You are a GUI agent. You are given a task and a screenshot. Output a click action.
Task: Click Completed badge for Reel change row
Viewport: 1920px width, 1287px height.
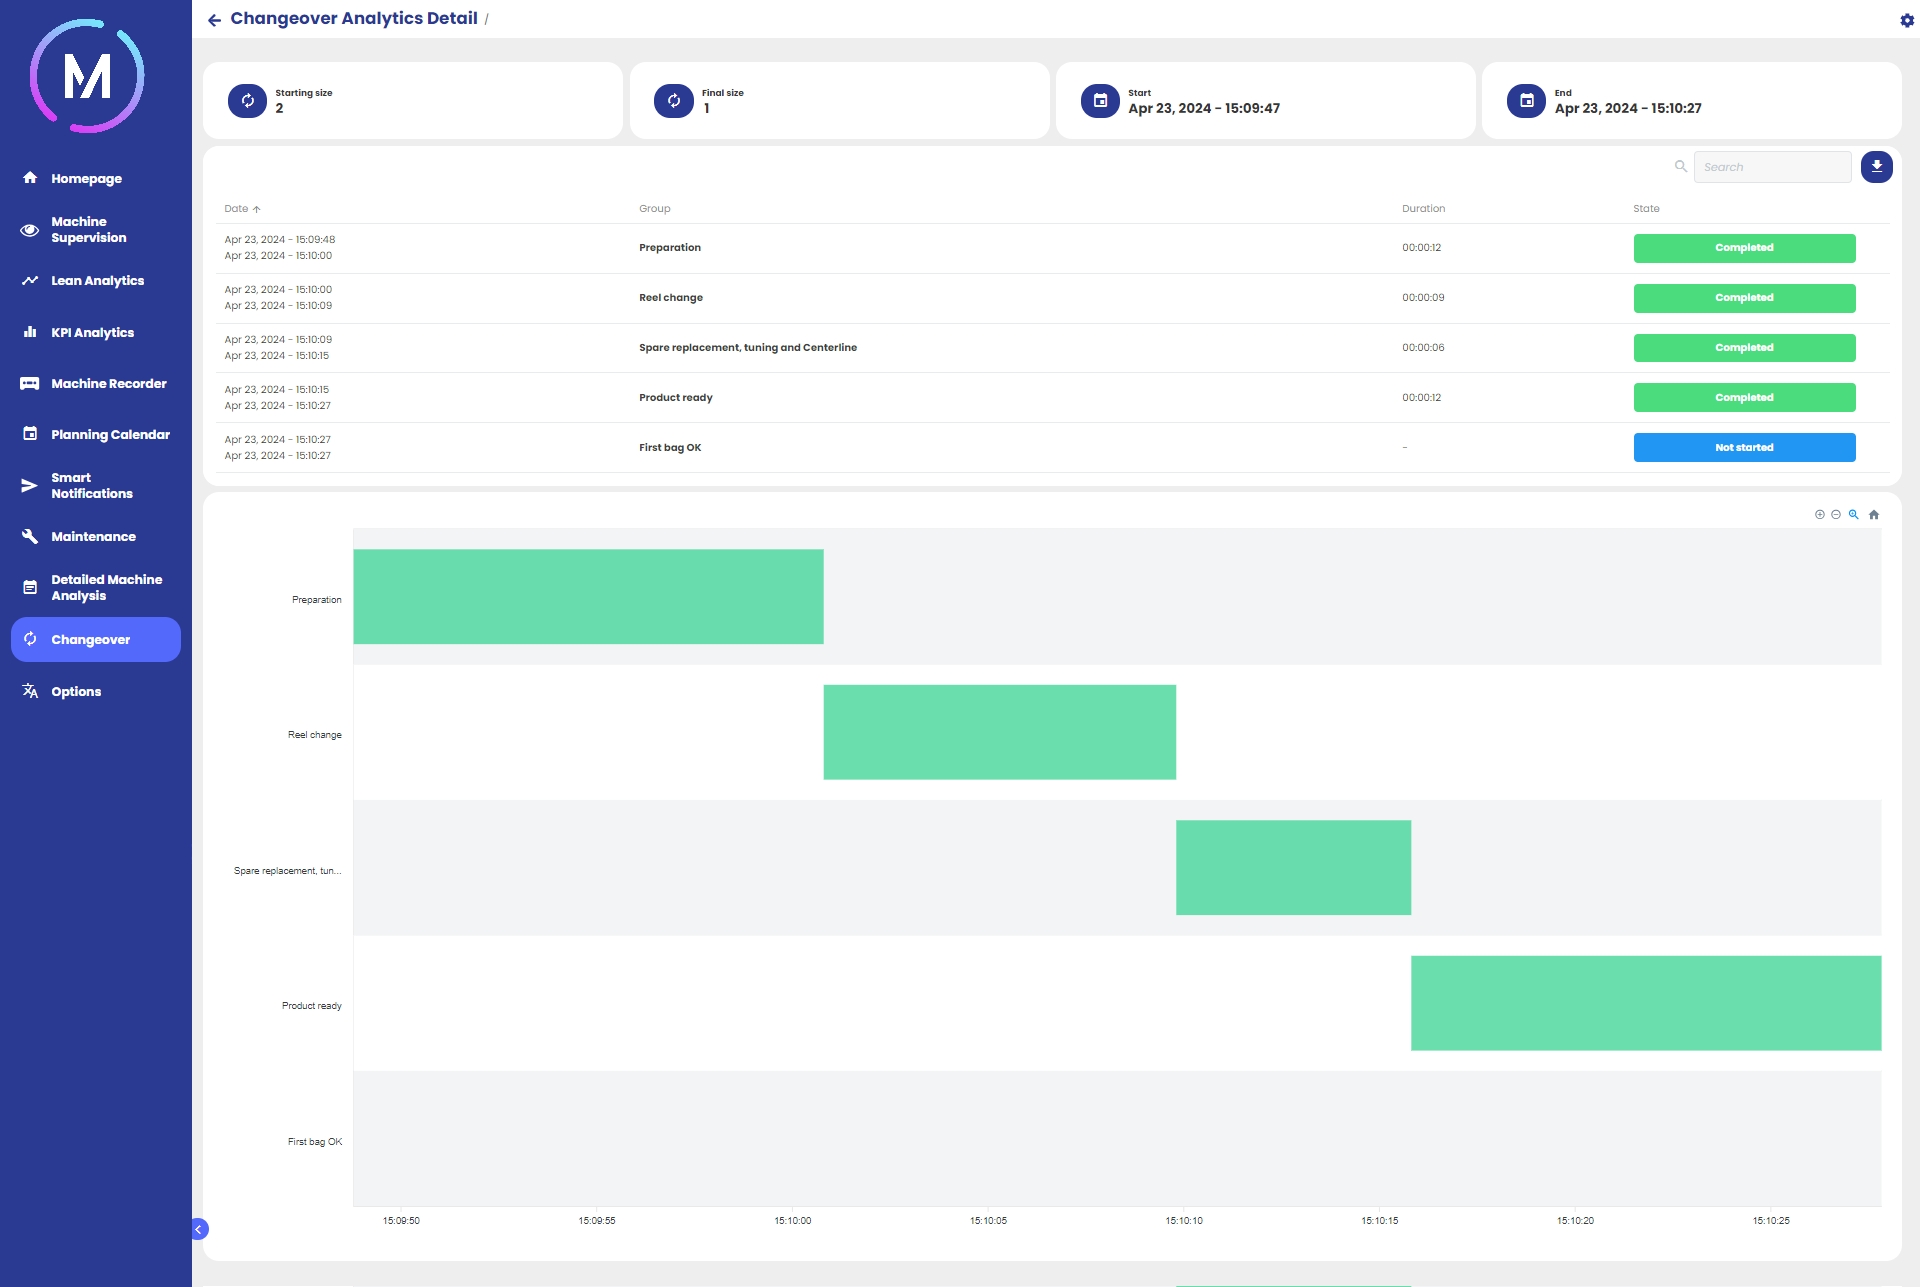coord(1744,298)
